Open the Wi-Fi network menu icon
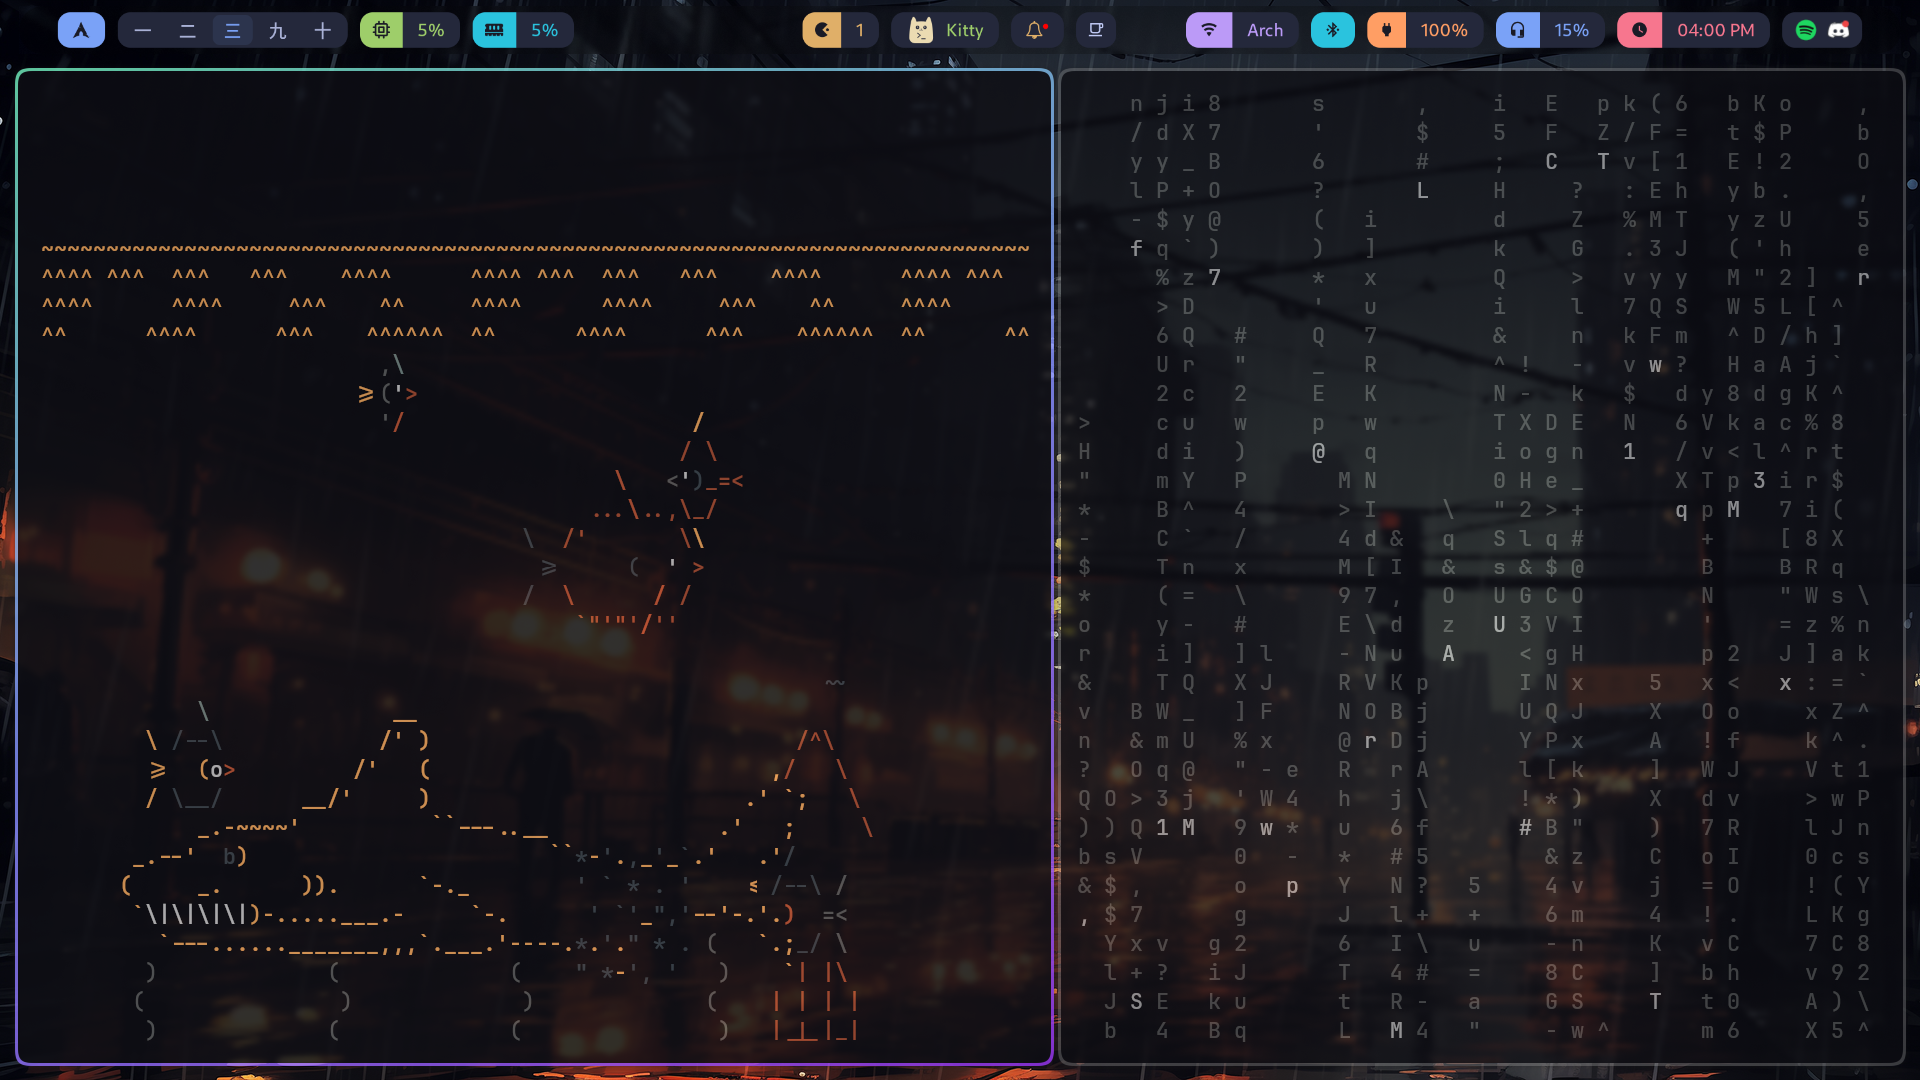 (x=1209, y=30)
